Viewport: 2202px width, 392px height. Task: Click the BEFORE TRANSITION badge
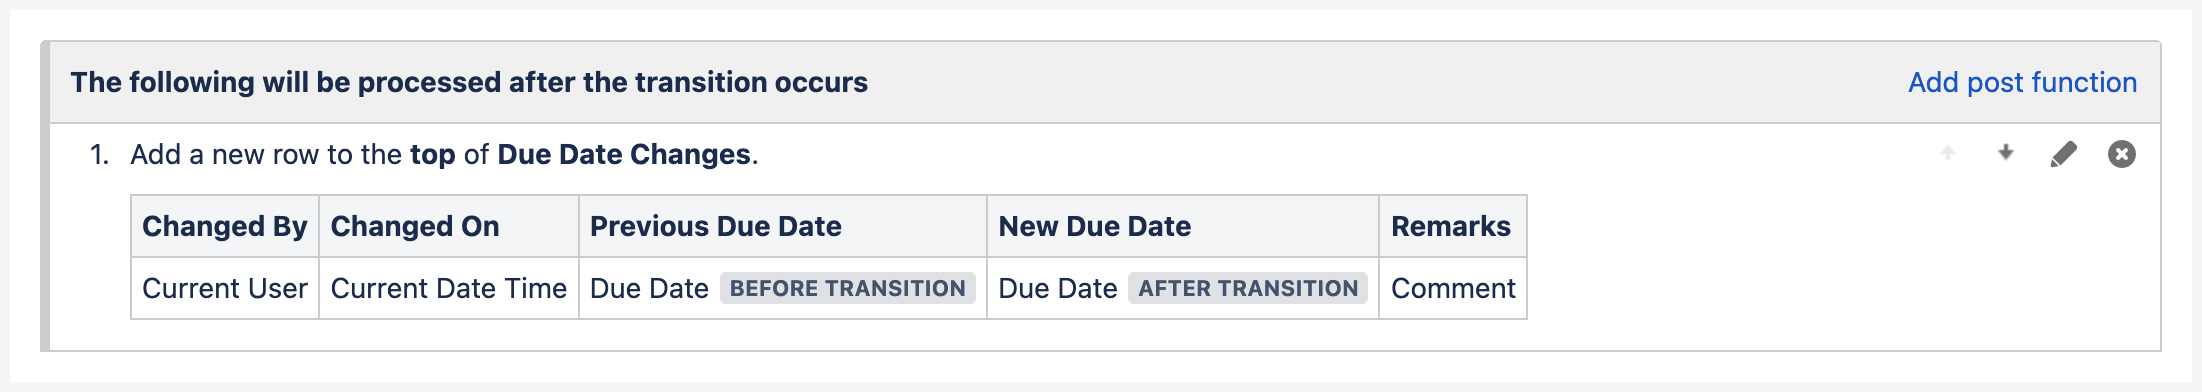pyautogui.click(x=847, y=288)
